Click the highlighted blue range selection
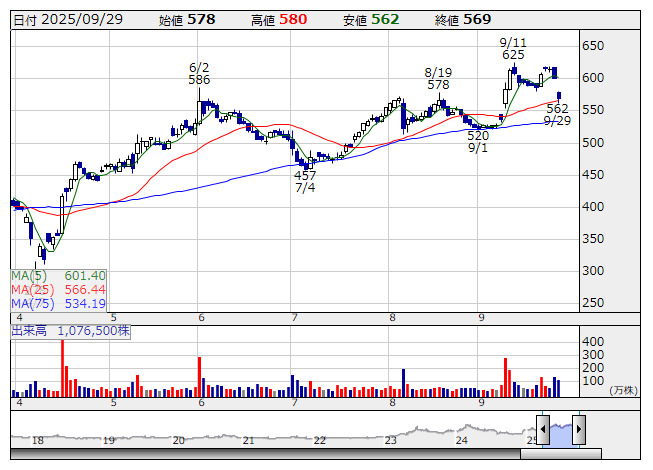Image resolution: width=653 pixels, height=470 pixels. [x=561, y=434]
